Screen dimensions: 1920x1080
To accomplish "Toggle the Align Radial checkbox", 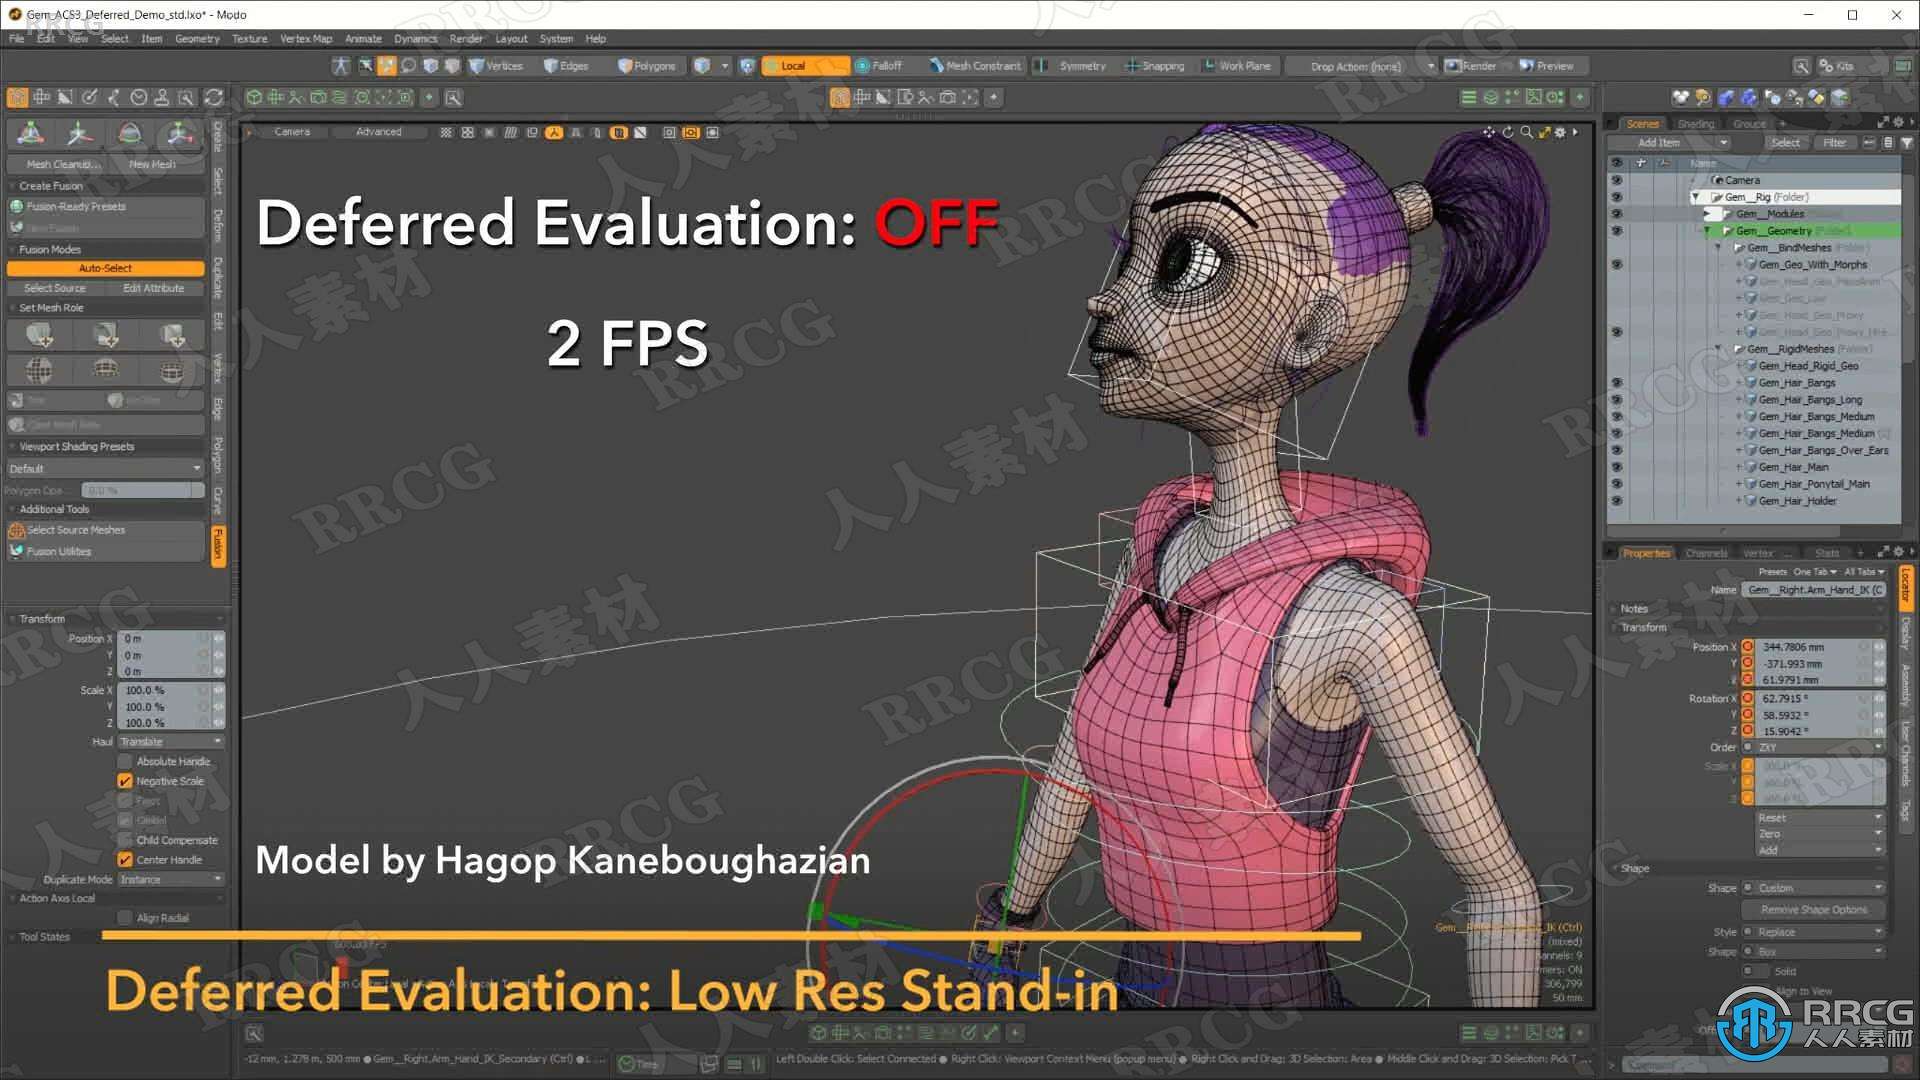I will click(125, 918).
